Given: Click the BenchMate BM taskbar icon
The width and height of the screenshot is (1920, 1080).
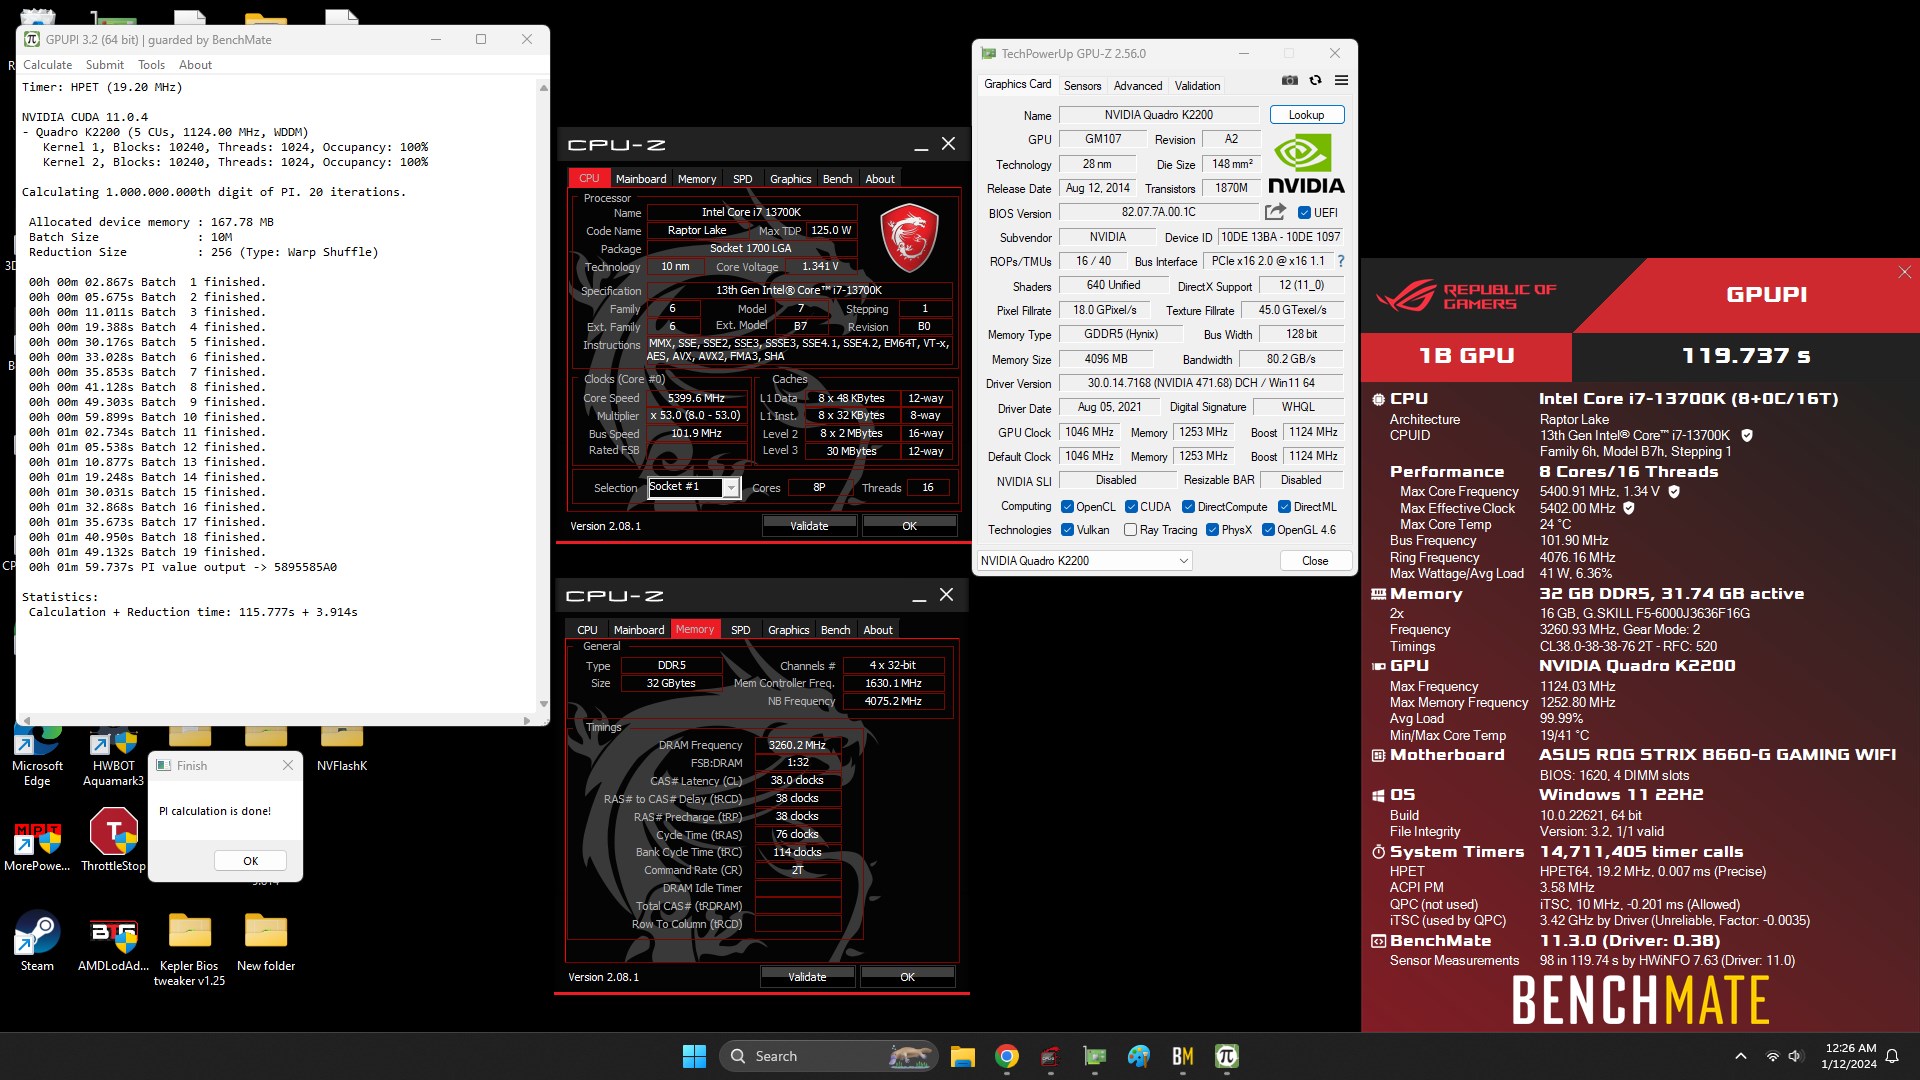Looking at the screenshot, I should pyautogui.click(x=1183, y=1056).
